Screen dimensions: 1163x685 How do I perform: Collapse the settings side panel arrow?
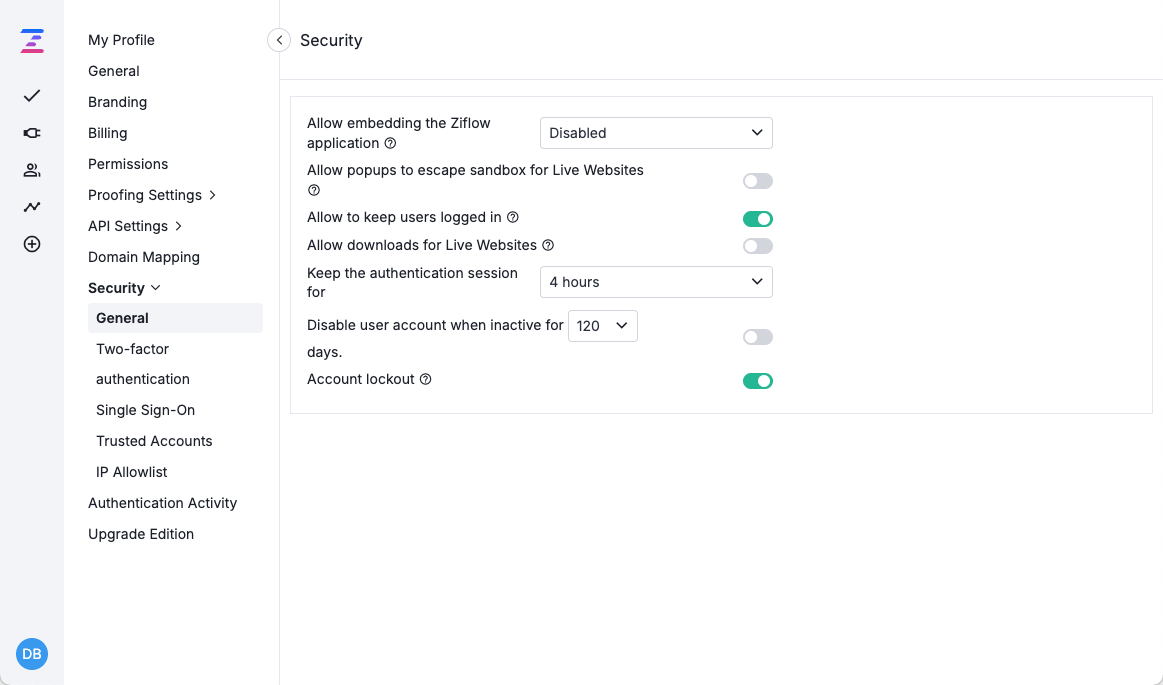coord(279,40)
